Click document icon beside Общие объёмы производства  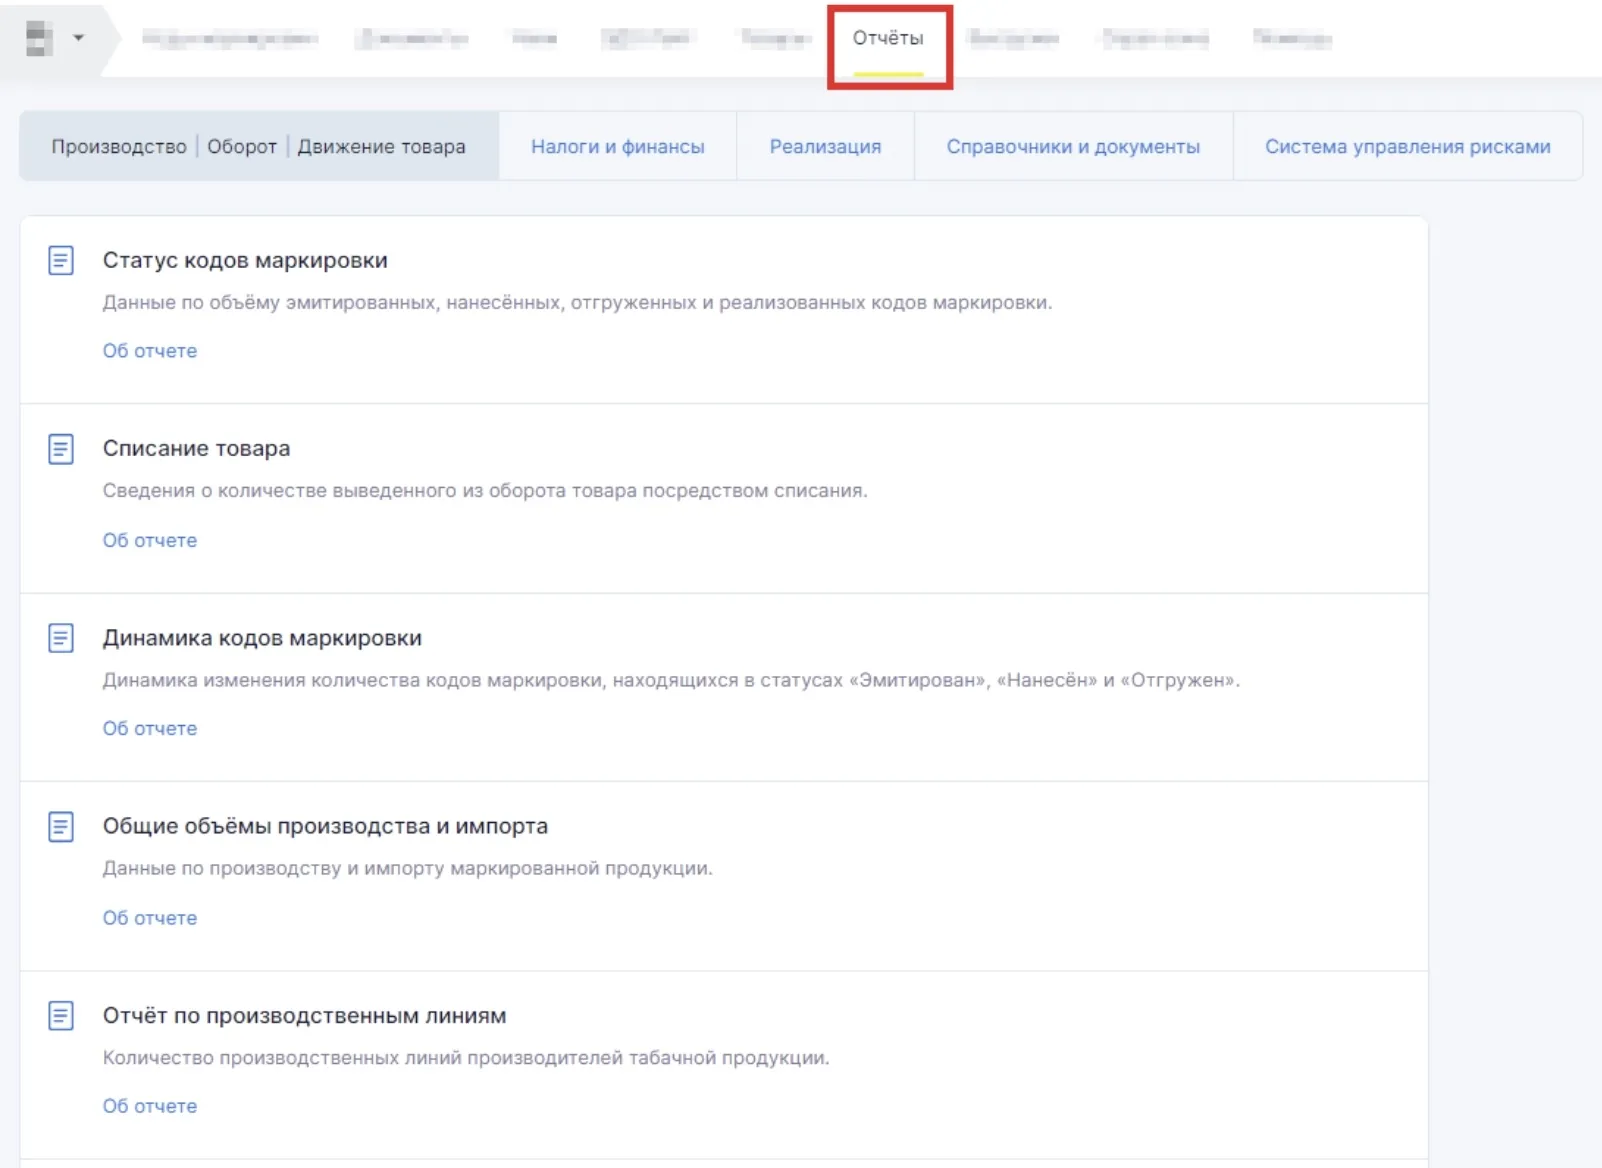pos(61,827)
